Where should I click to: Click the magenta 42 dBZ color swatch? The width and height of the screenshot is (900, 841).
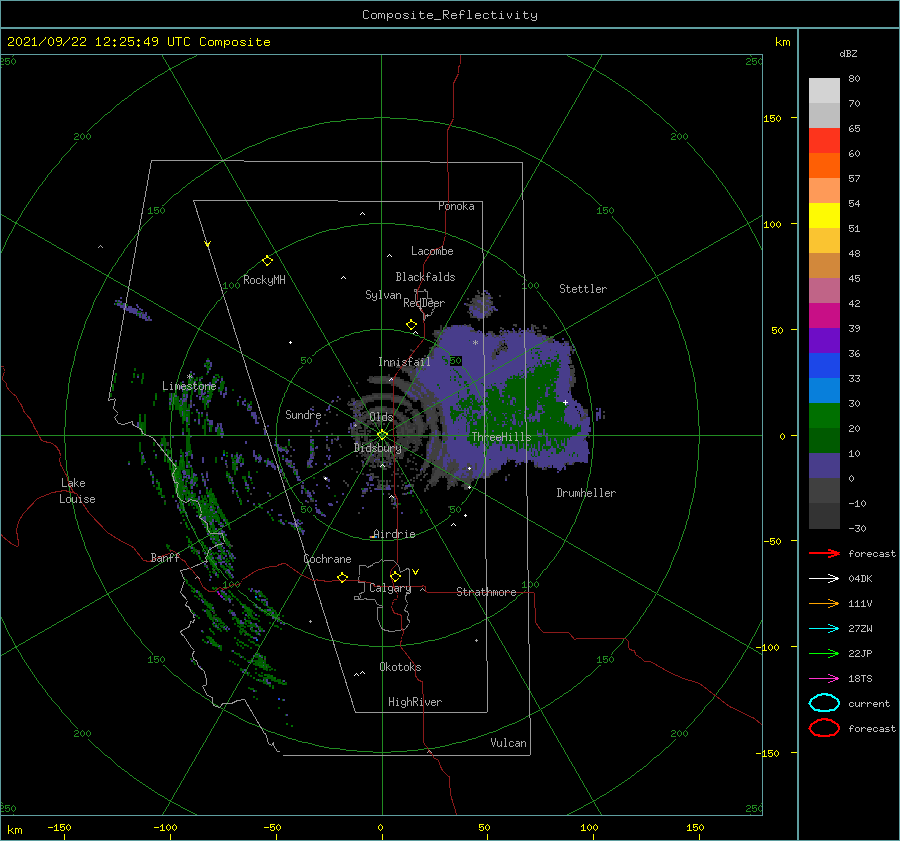point(824,315)
